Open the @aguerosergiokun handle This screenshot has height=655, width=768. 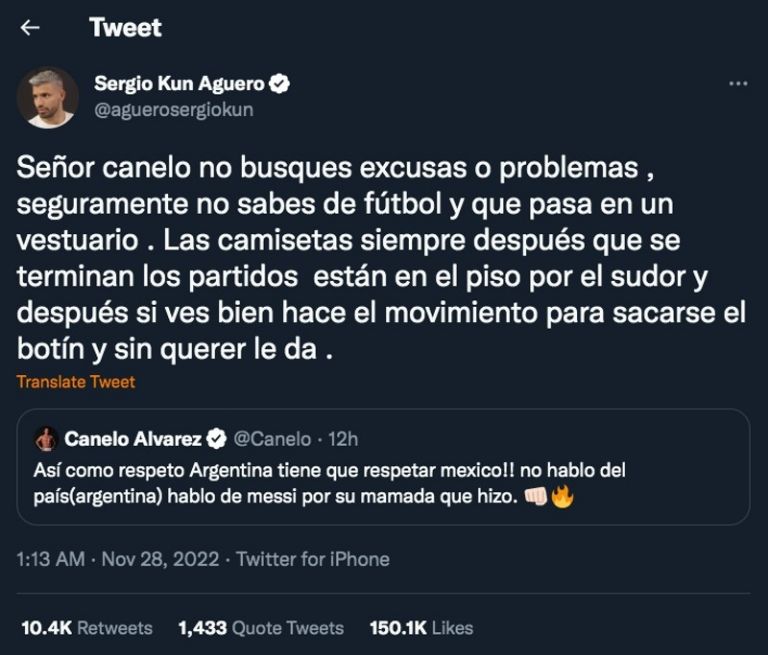(173, 110)
